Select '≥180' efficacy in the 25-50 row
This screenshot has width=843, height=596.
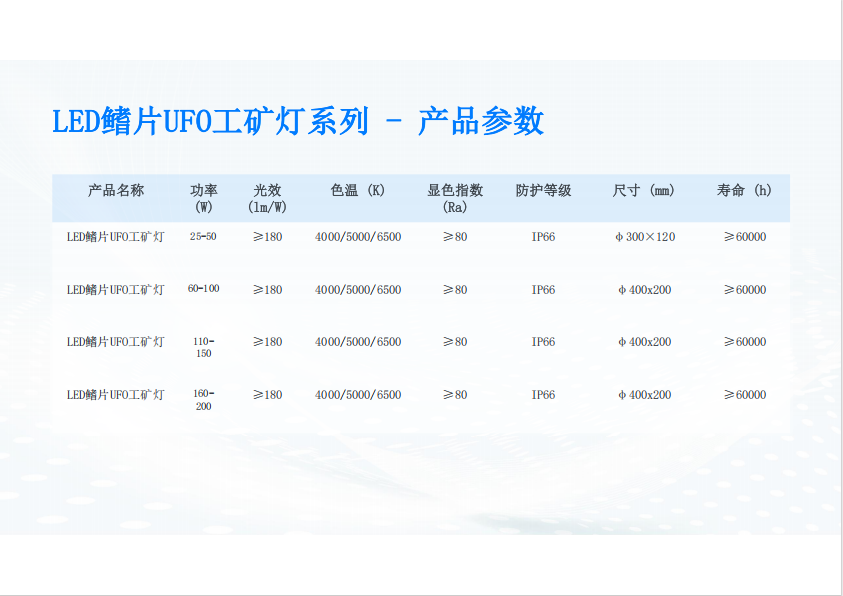[x=268, y=237]
